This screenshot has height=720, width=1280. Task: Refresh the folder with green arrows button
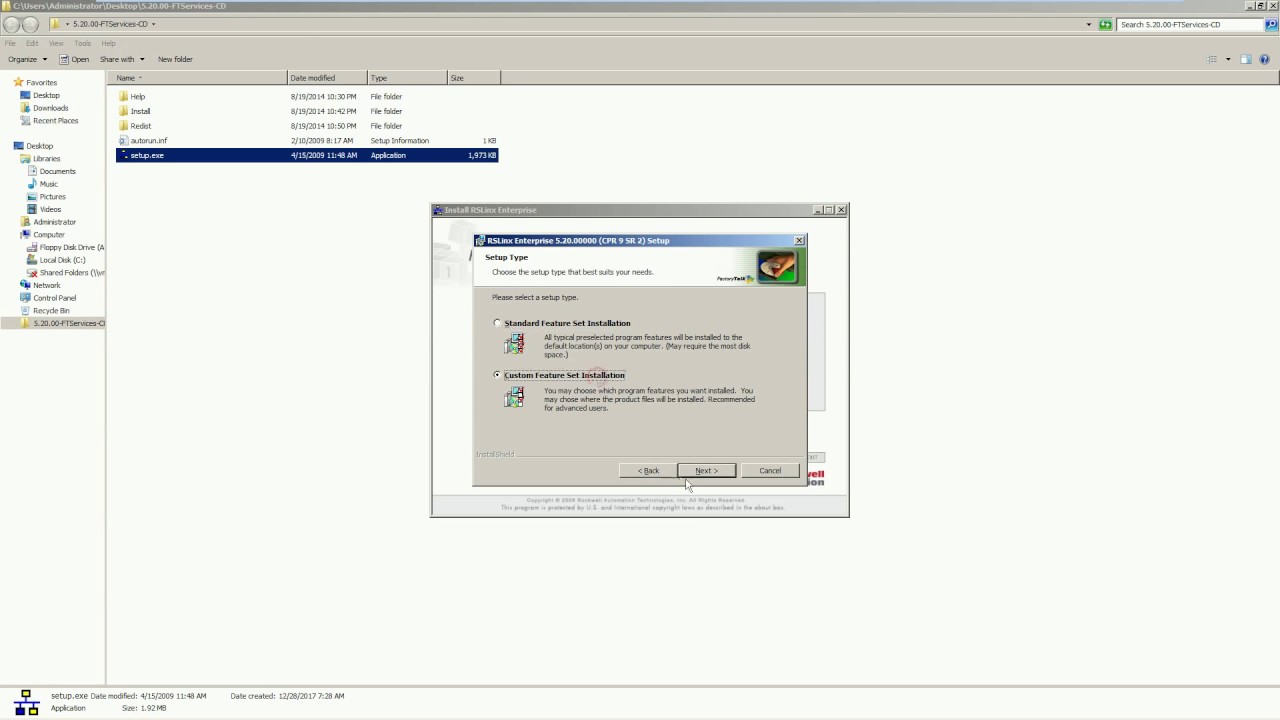pos(1105,24)
